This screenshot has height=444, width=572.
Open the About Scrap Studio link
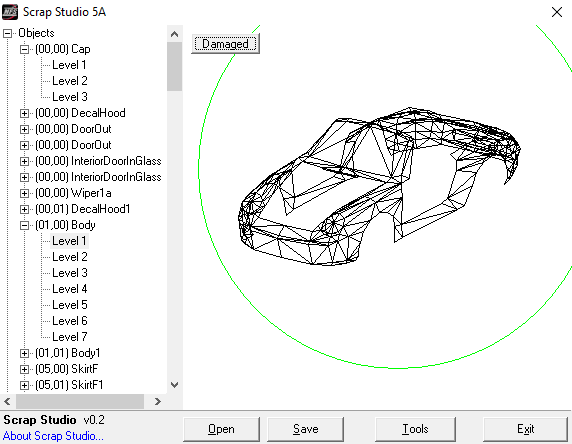53,436
